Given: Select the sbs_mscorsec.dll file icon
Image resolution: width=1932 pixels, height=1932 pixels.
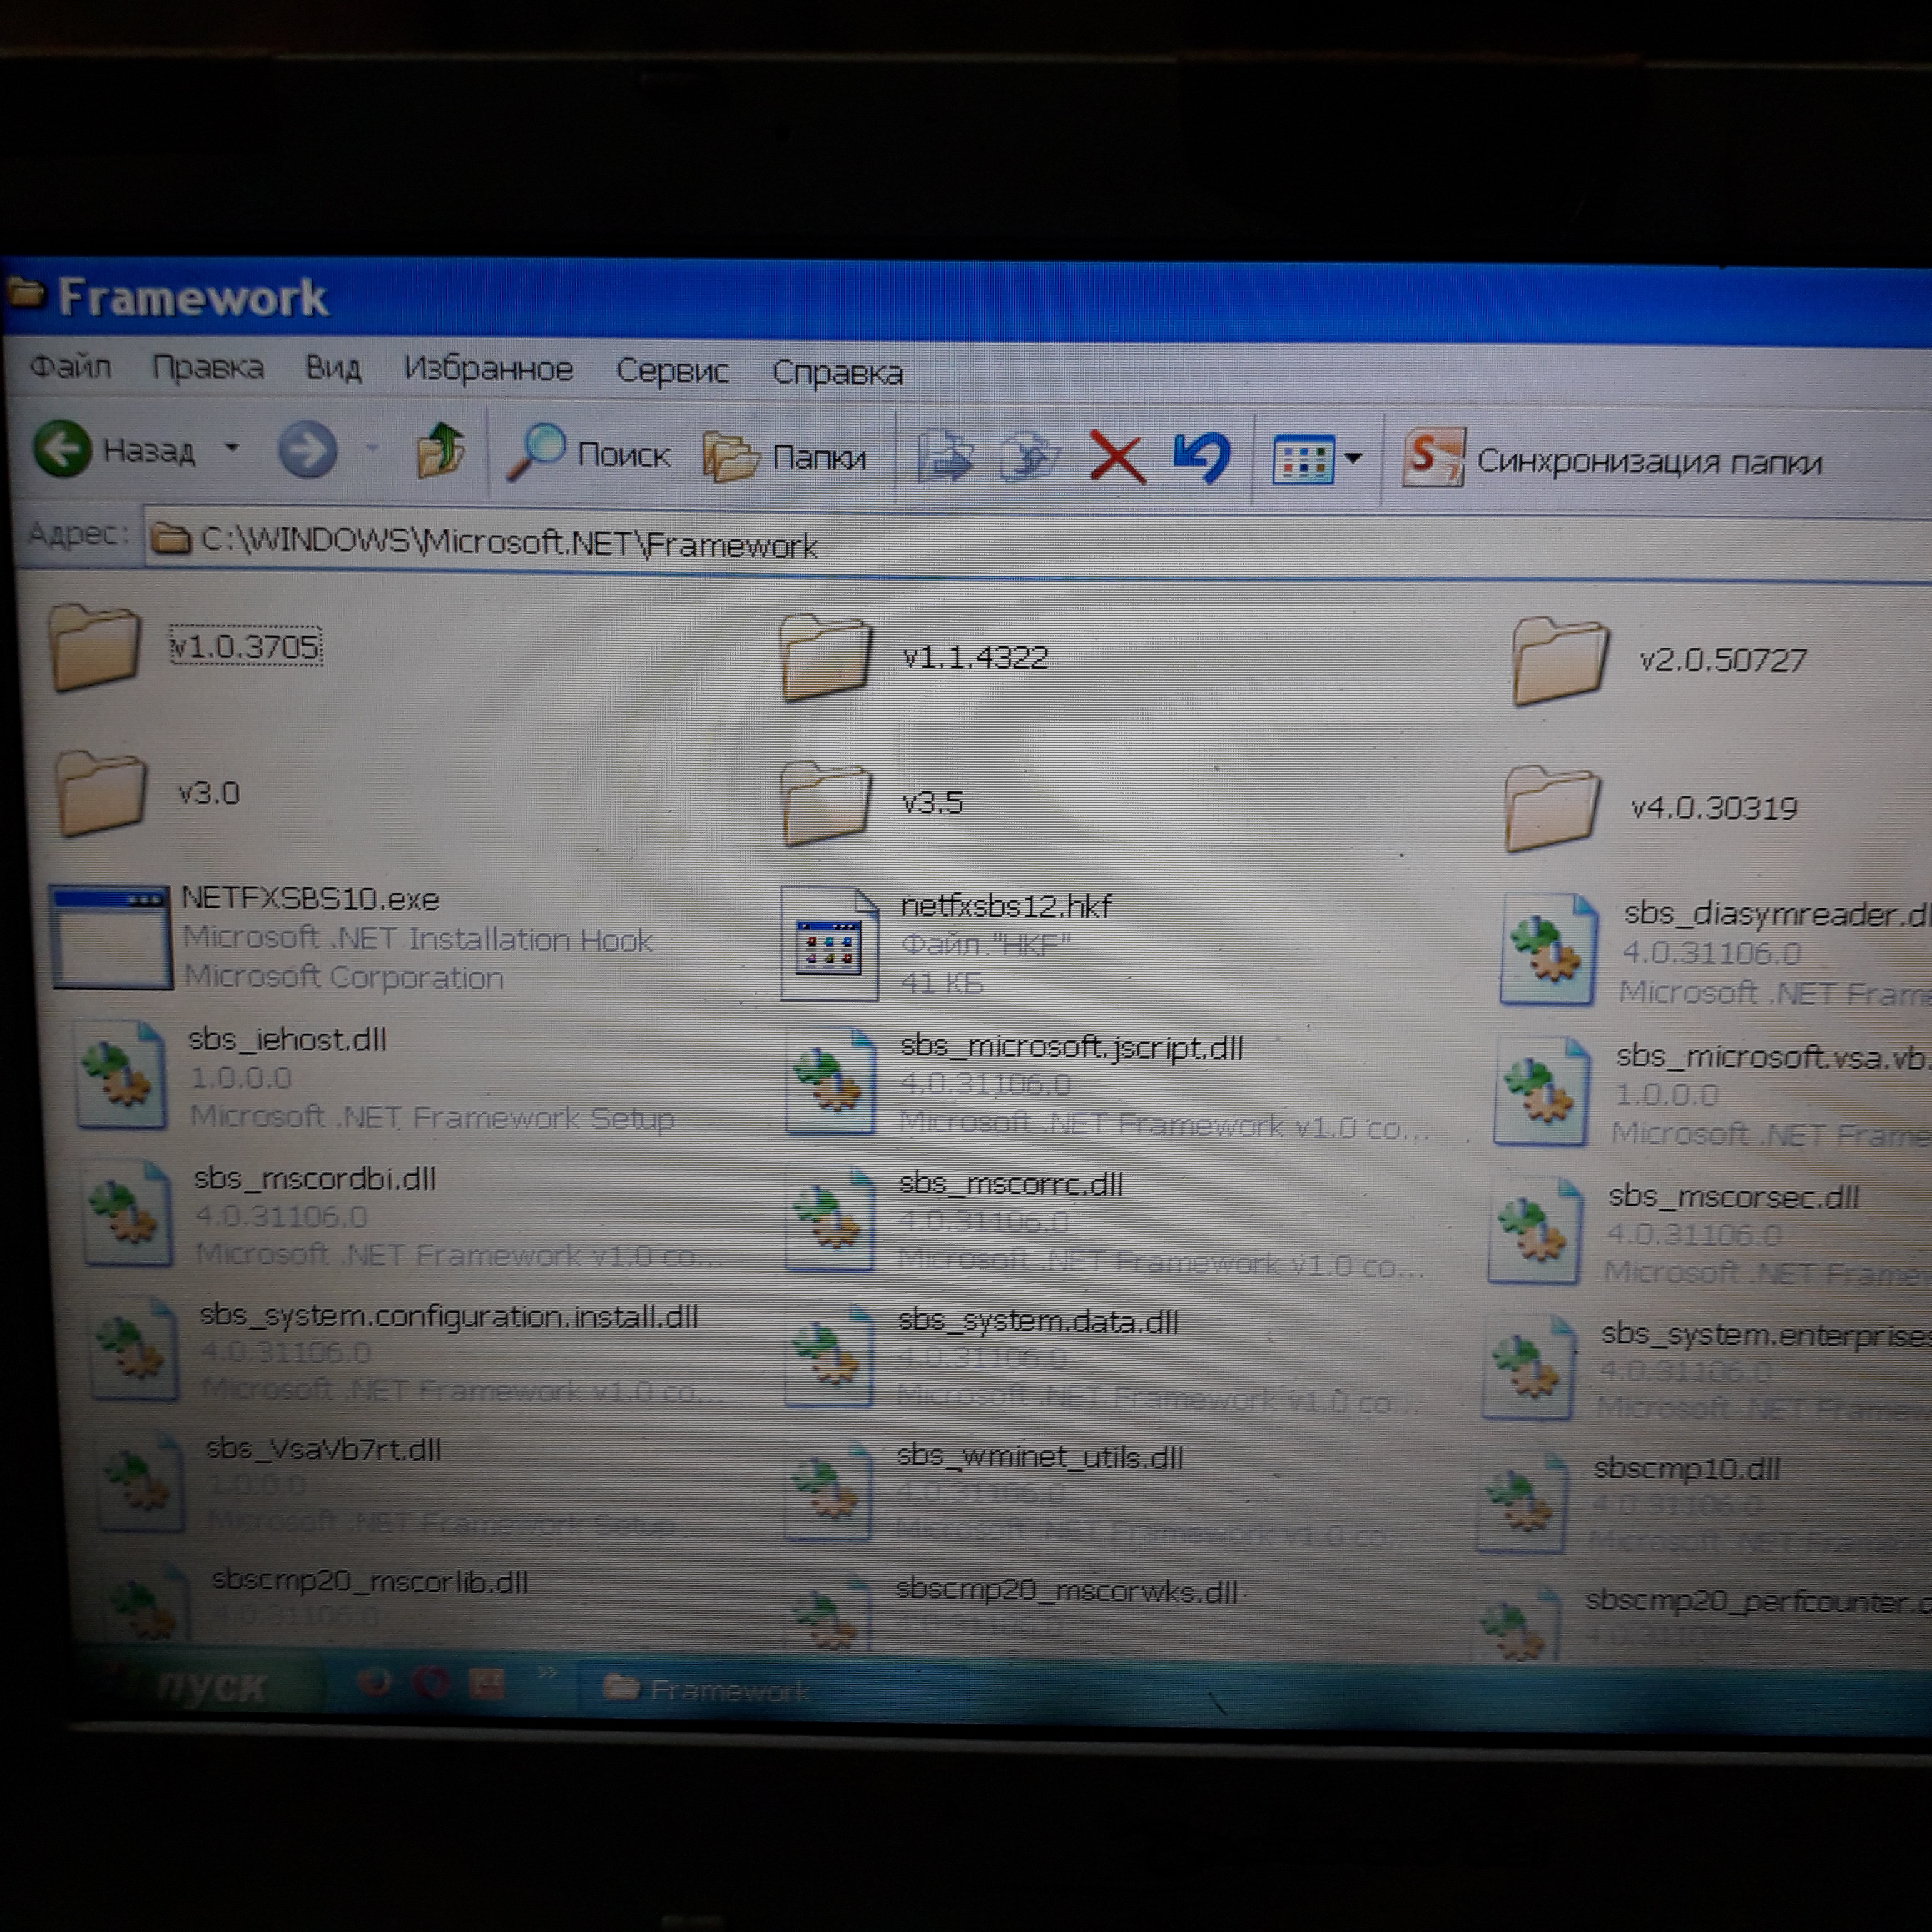Looking at the screenshot, I should pyautogui.click(x=1536, y=1230).
